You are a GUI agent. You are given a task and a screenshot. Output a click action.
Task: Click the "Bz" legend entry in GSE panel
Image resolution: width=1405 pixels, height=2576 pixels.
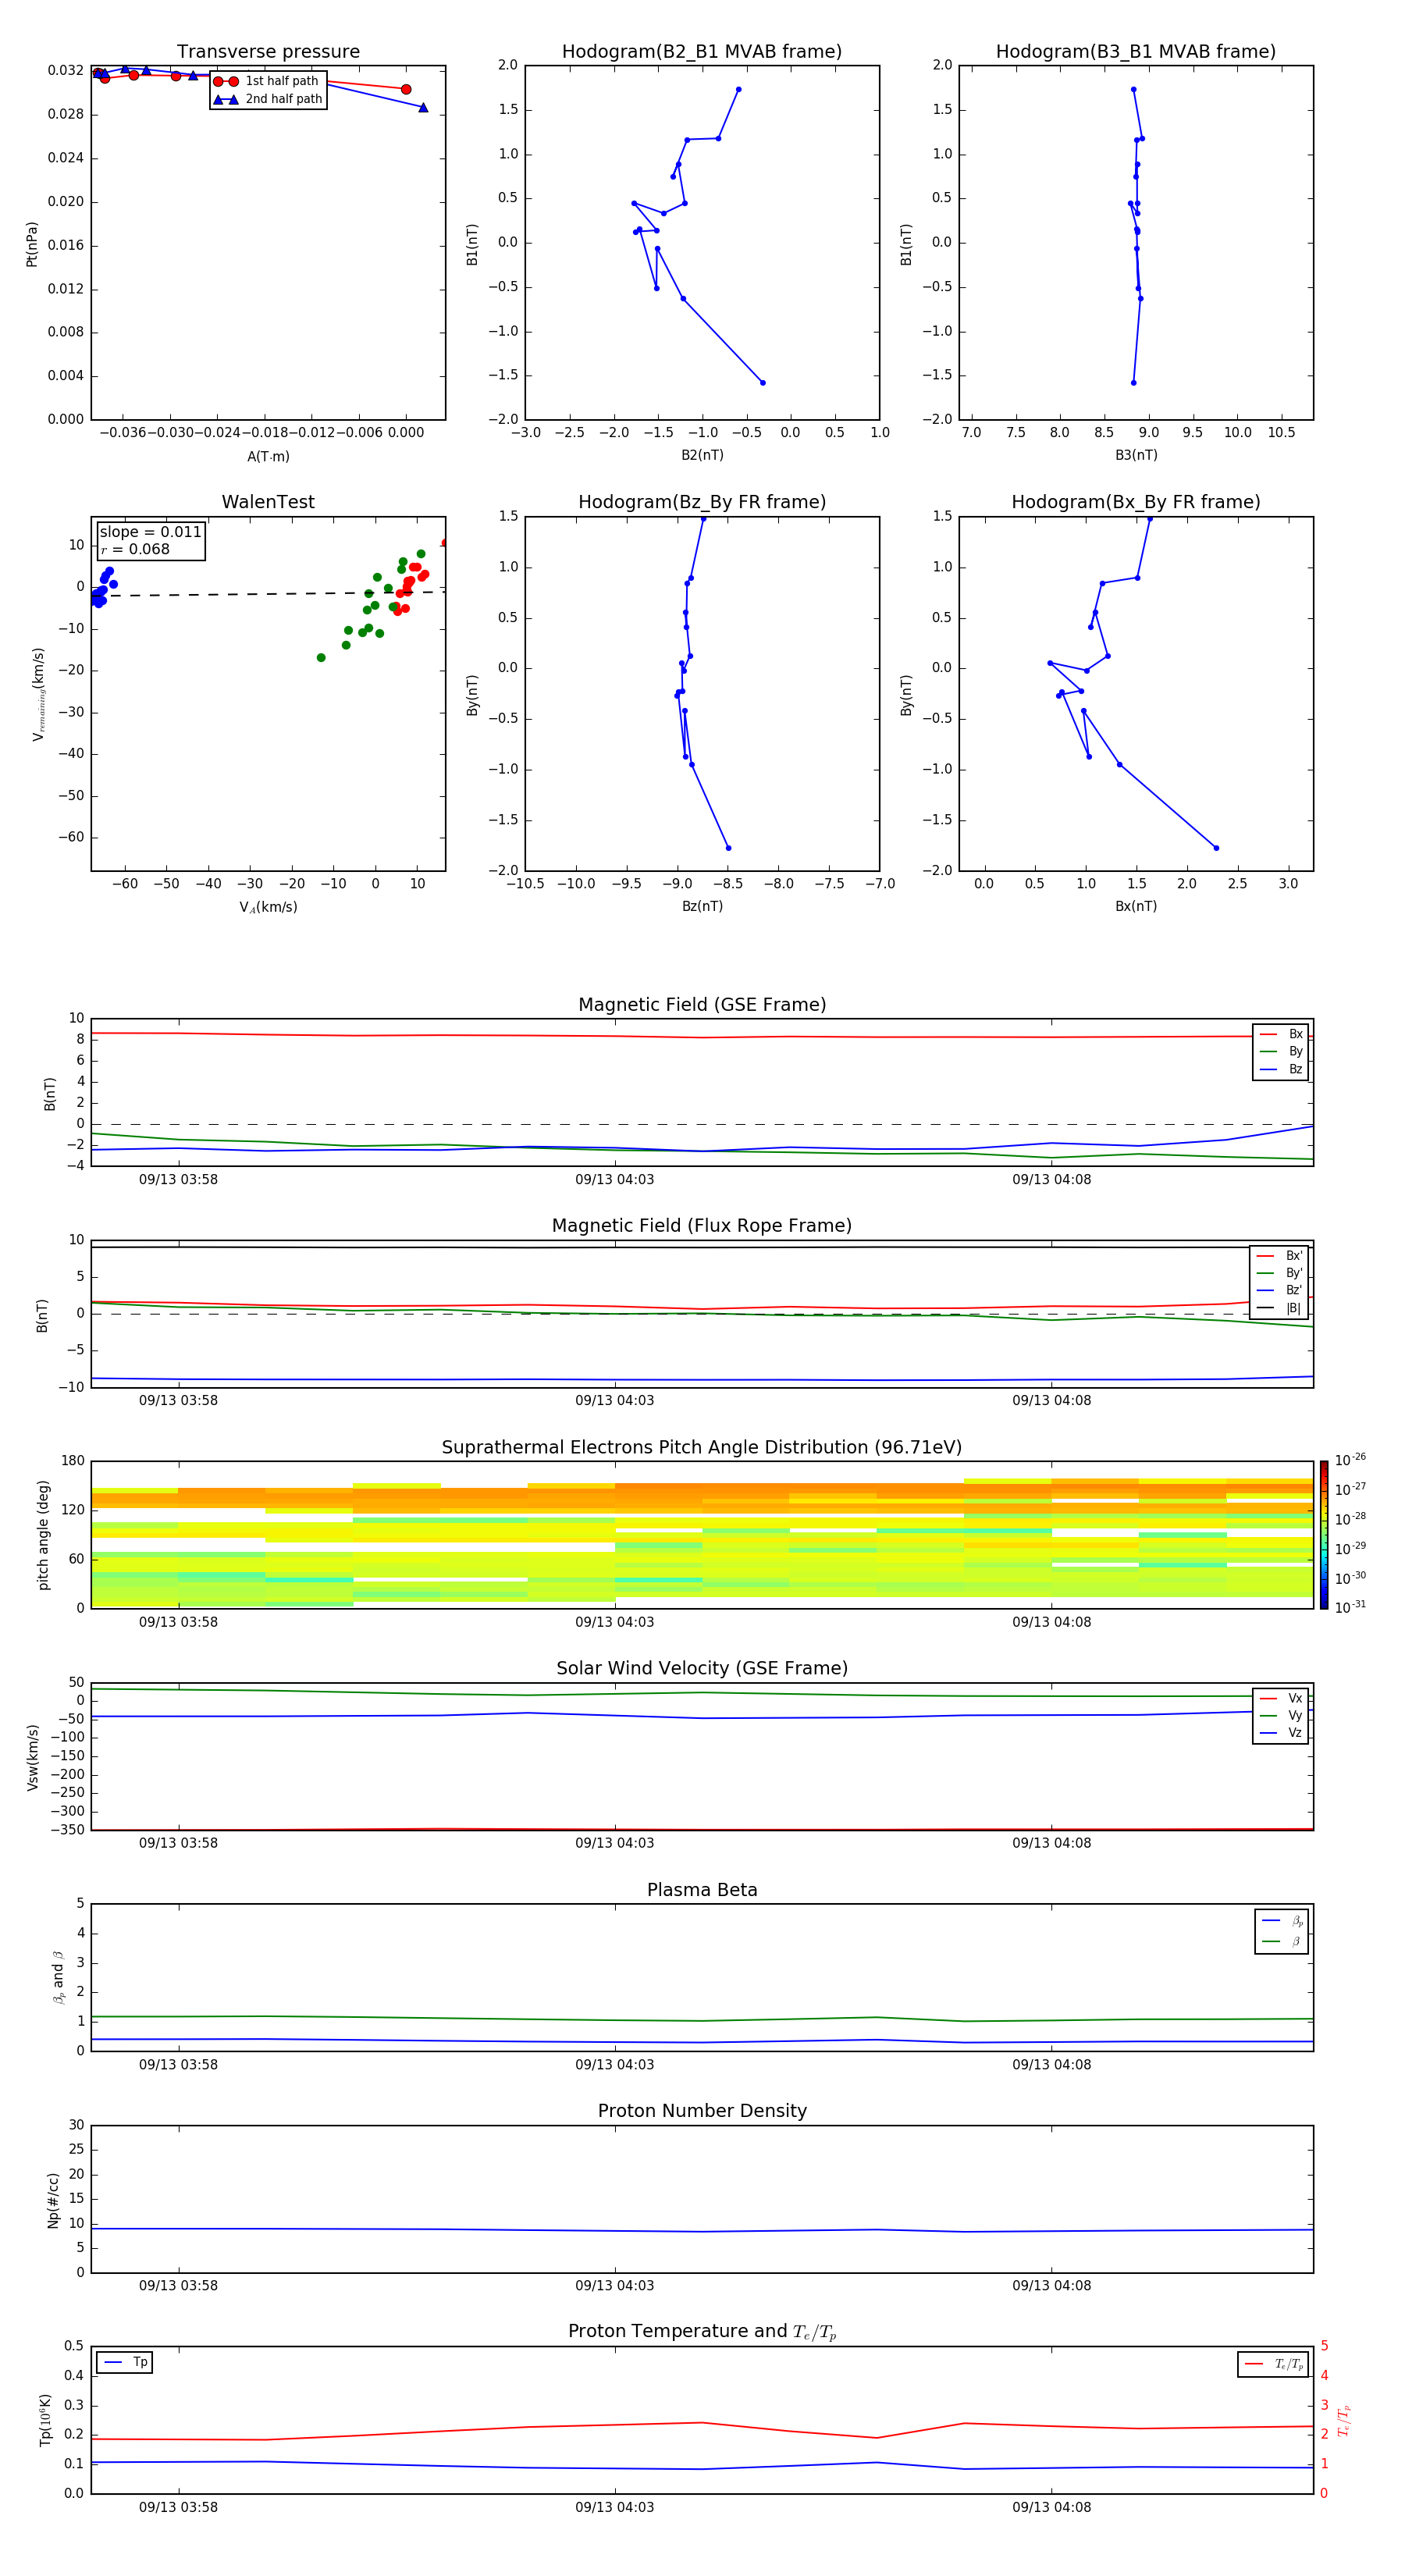pos(1281,1070)
